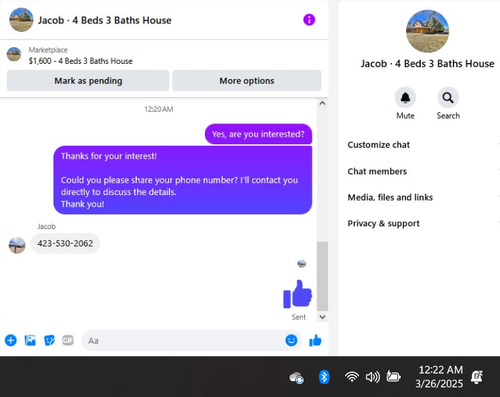Click the volume speaker tray icon
This screenshot has height=397, width=500.
click(372, 377)
